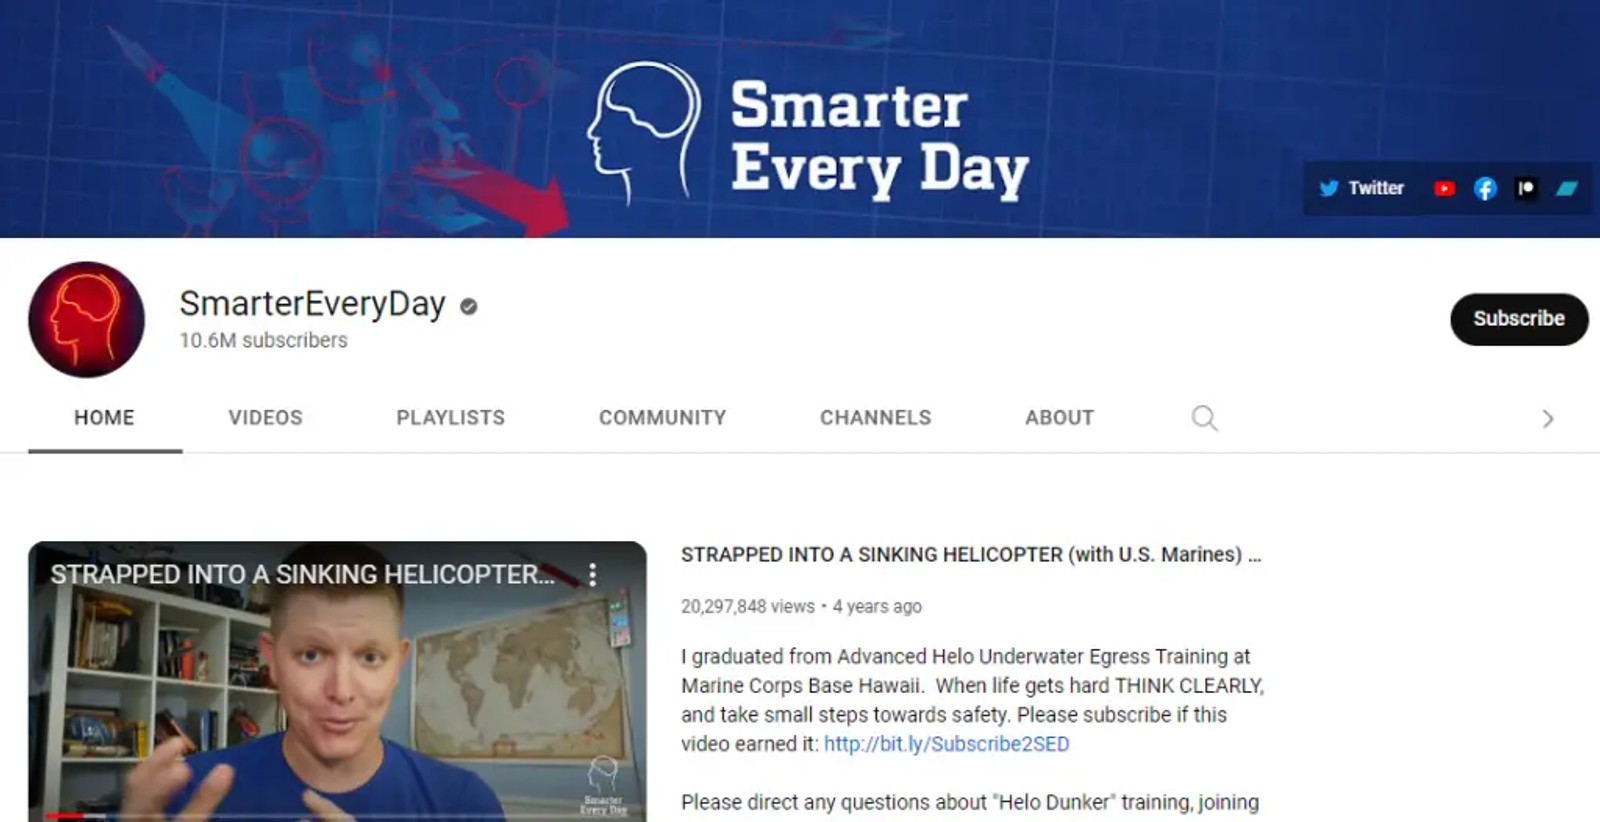Click video title overlay in player
Screen dimensions: 1600x822
click(302, 574)
